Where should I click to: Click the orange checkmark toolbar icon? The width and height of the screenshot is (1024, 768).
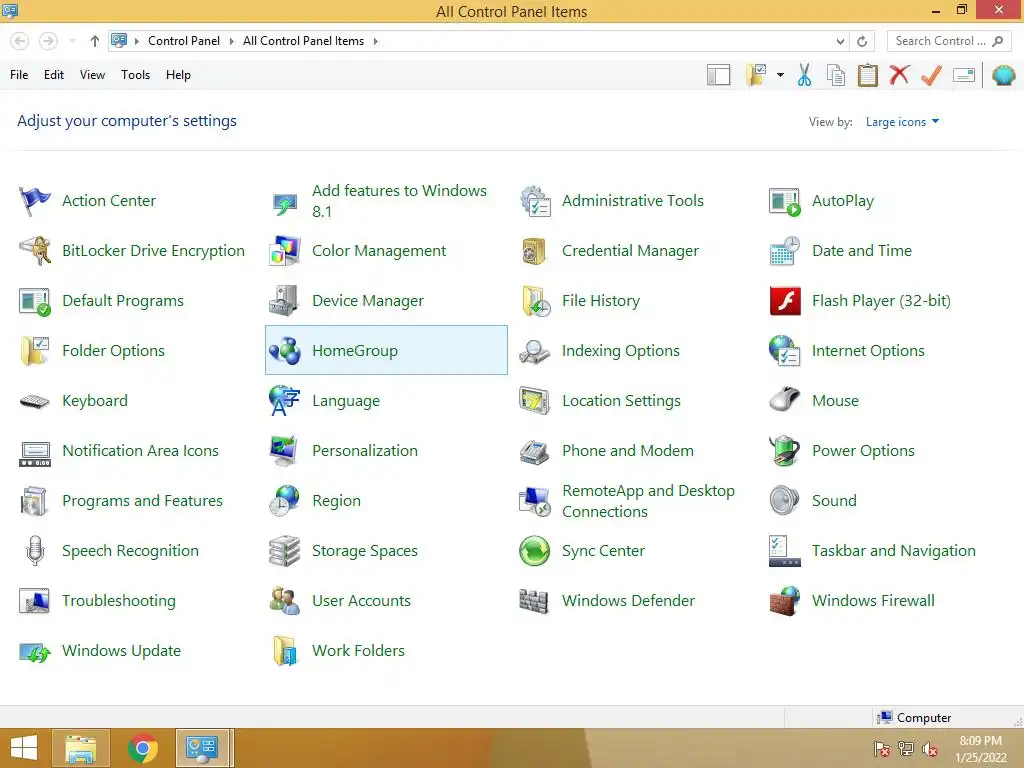tap(931, 75)
